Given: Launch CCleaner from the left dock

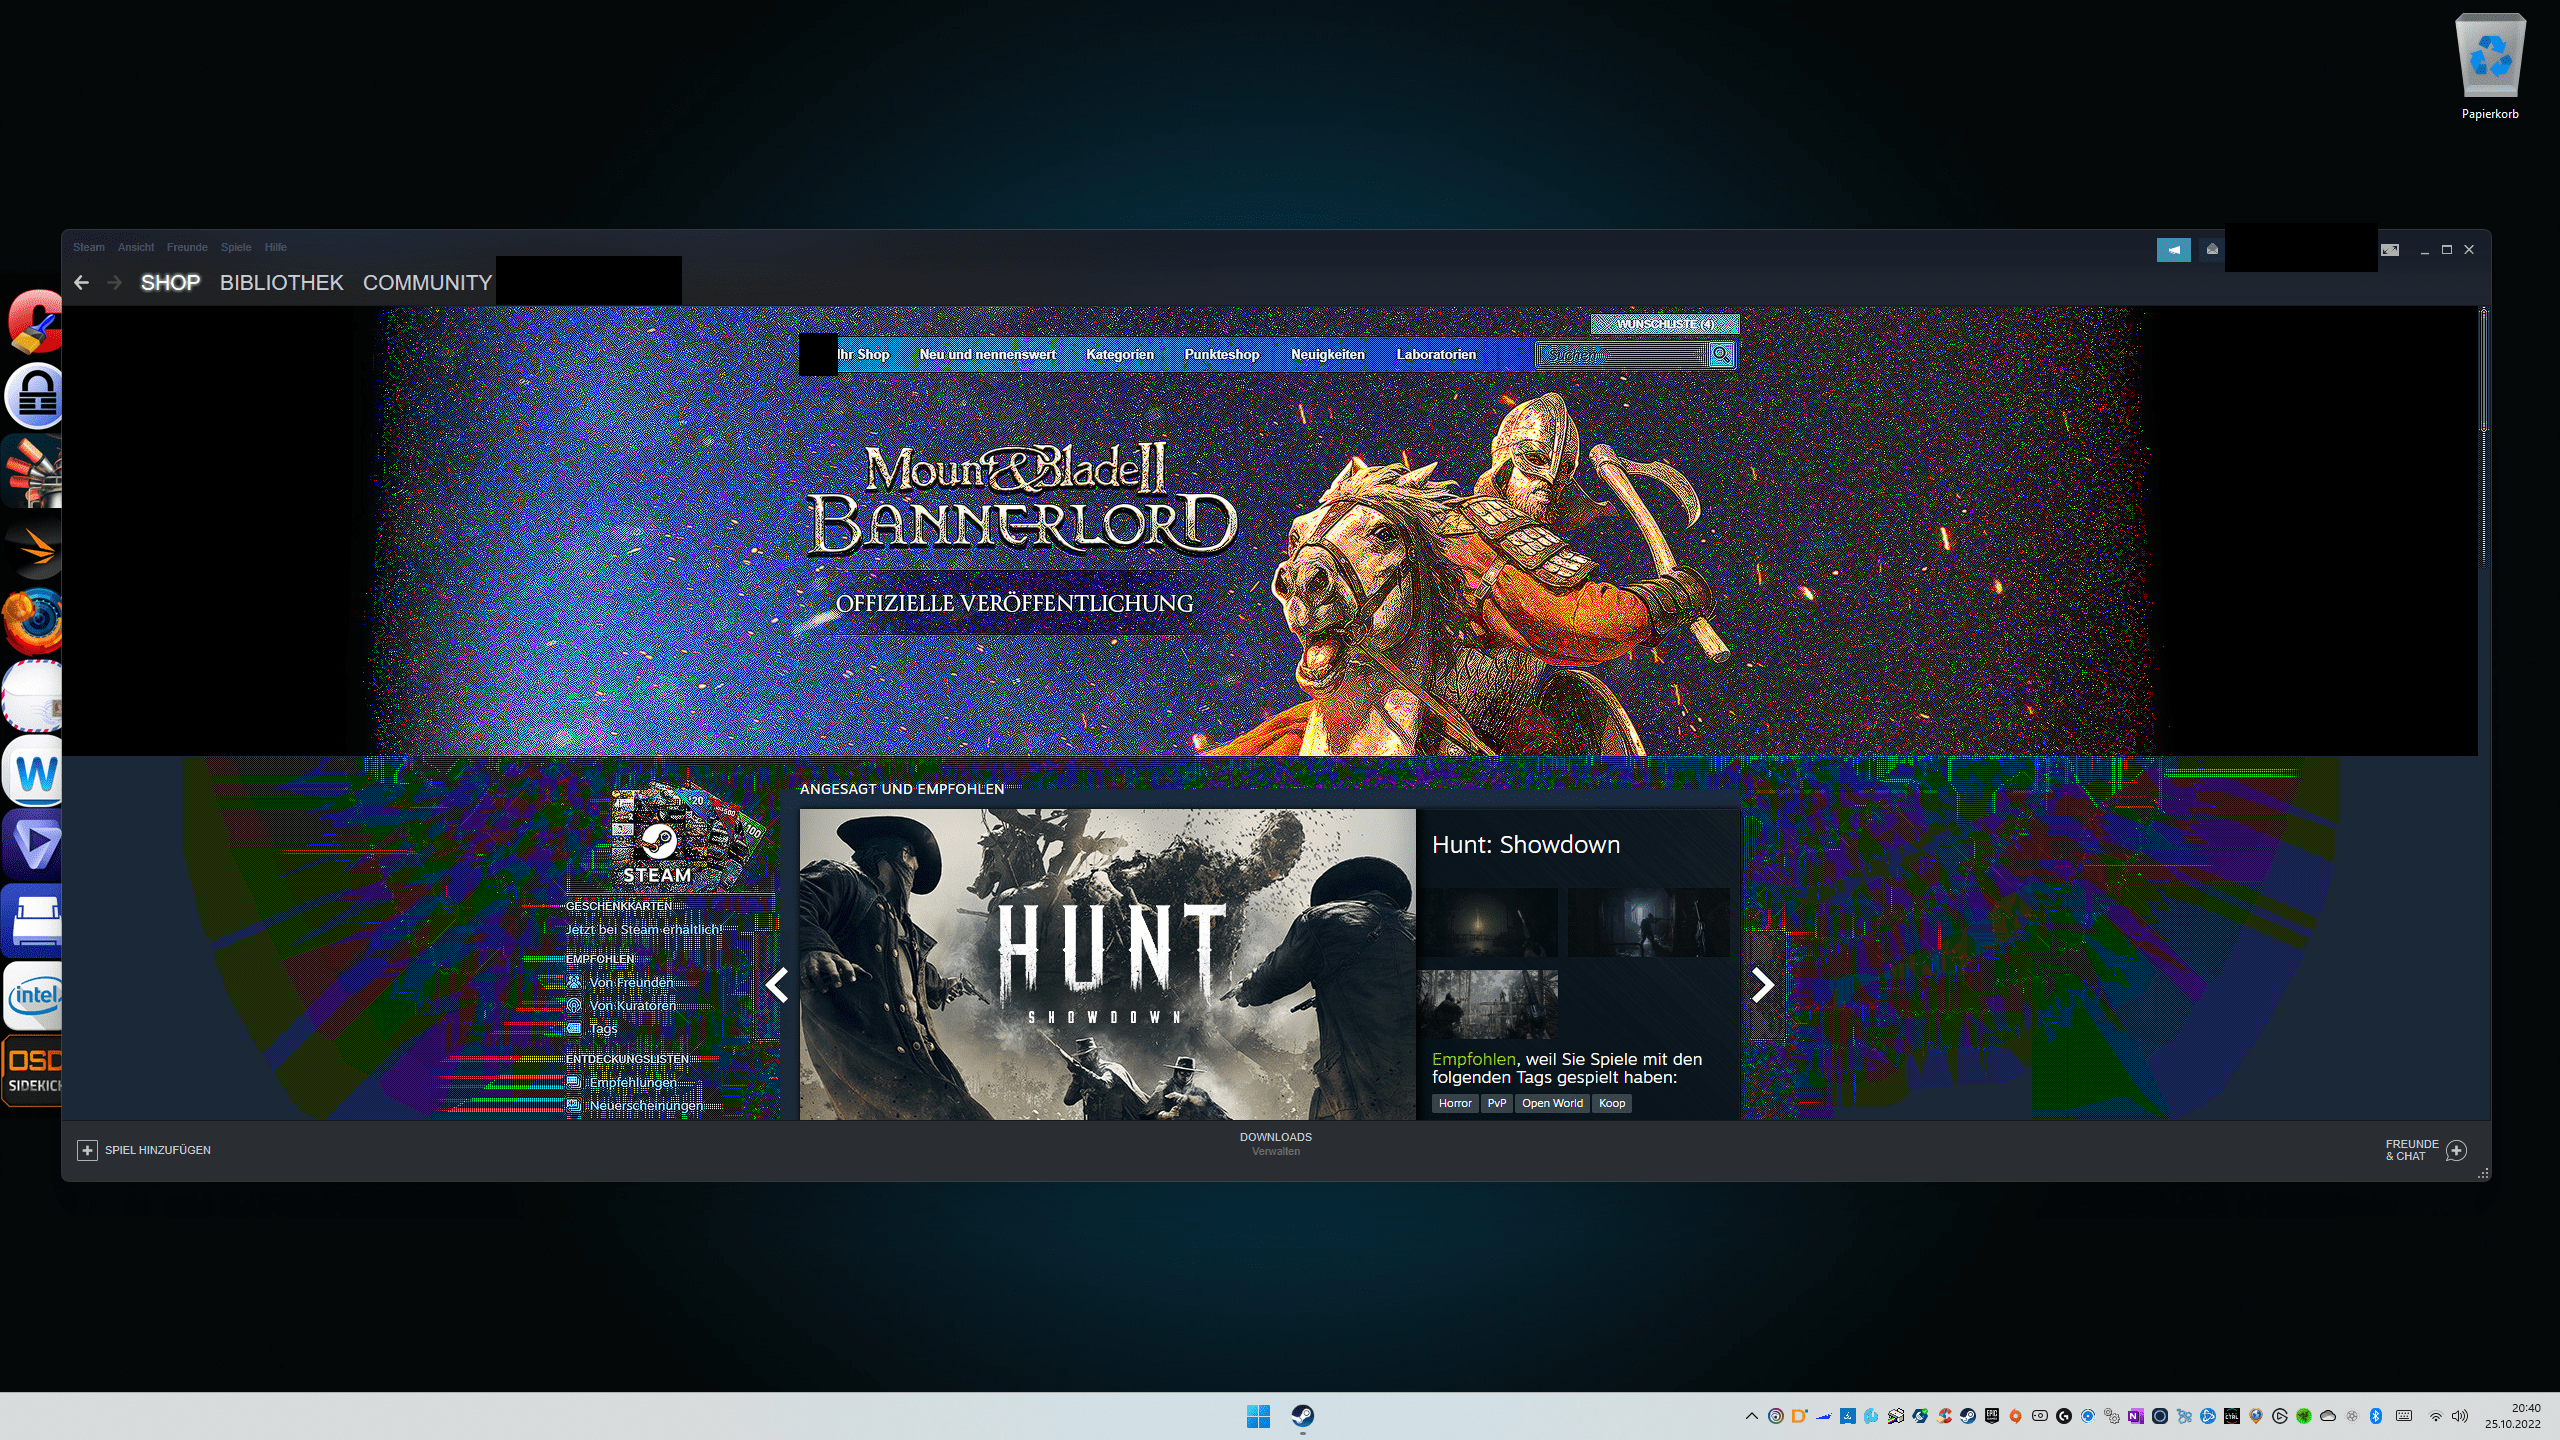Looking at the screenshot, I should pos(35,321).
